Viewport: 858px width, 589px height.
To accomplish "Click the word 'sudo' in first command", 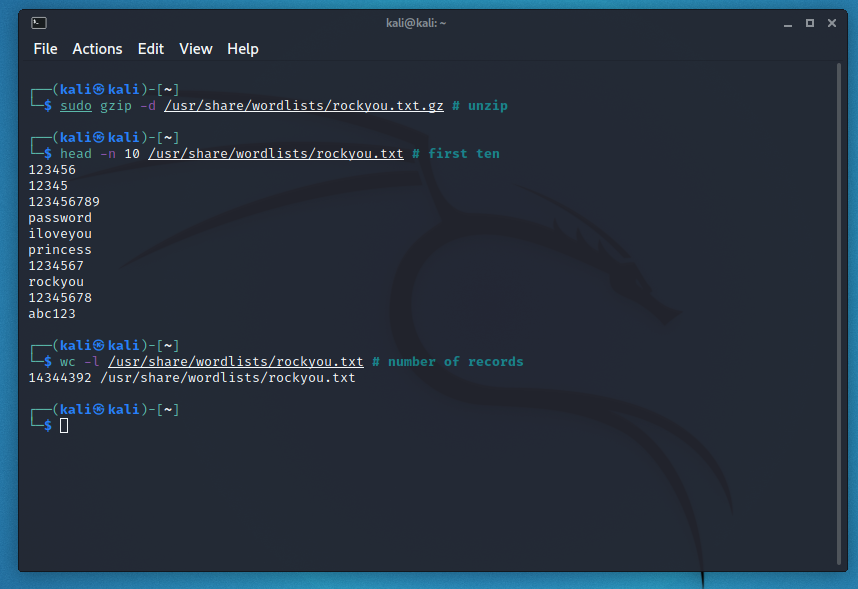I will [76, 106].
